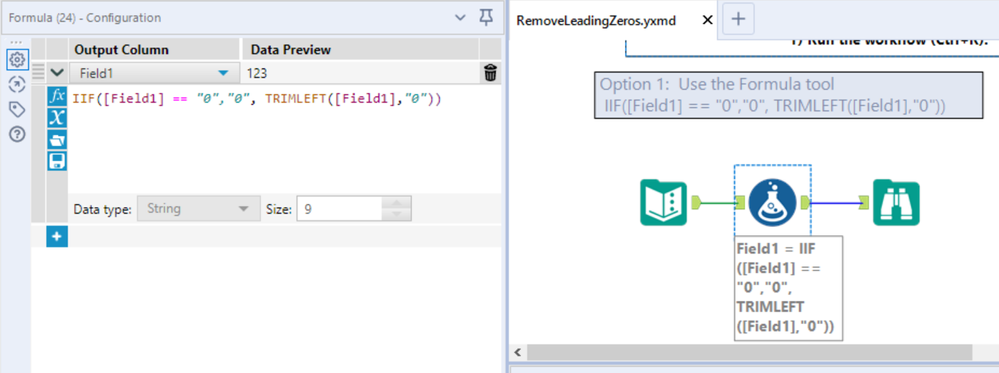The image size is (999, 373).
Task: Click the canvas horizontal scrollbar thumb
Action: click(x=750, y=352)
